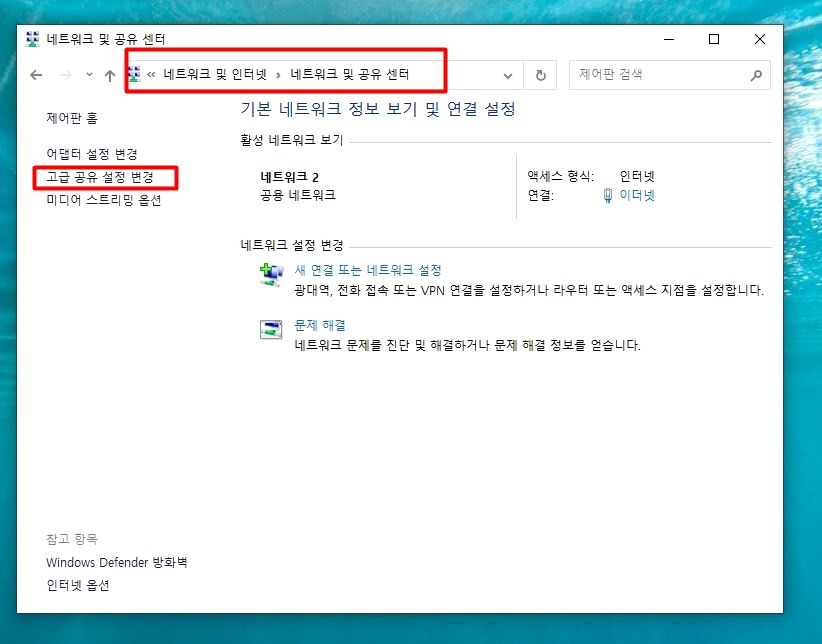Click the double chevron in the breadcrumb
Viewport: 822px width, 644px height.
(151, 75)
